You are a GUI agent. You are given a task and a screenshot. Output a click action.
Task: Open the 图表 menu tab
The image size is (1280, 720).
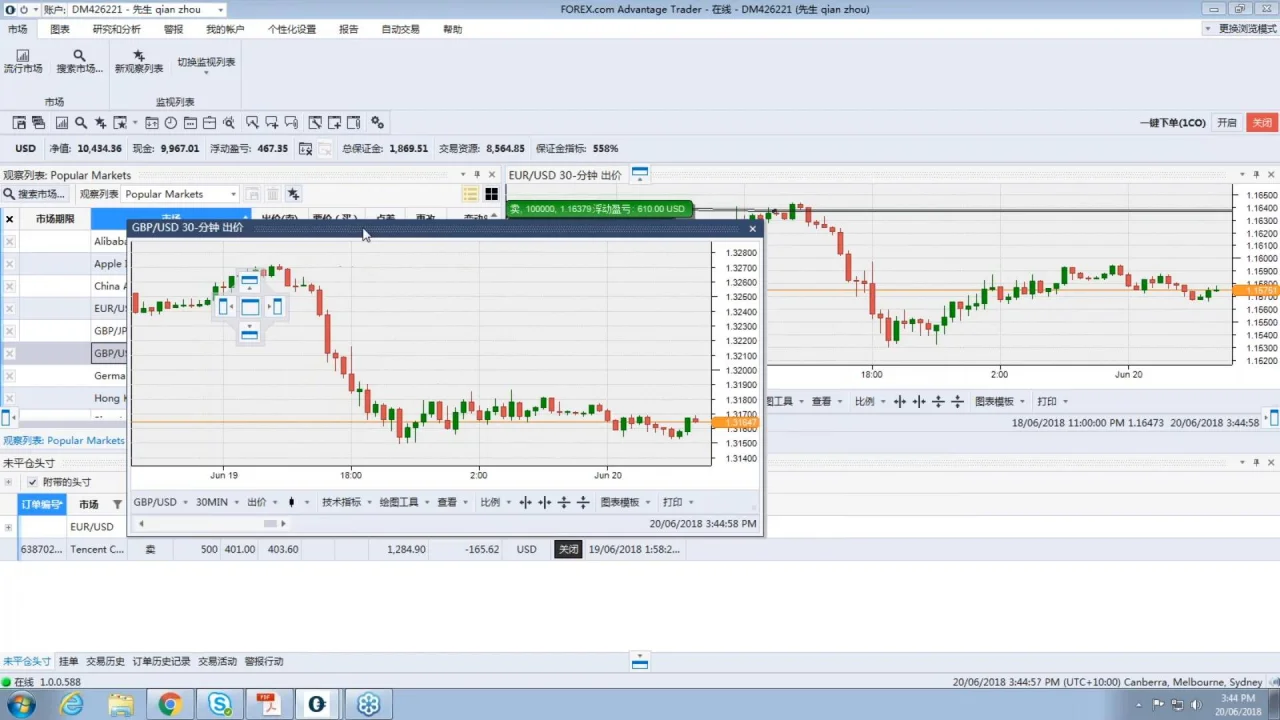click(60, 29)
